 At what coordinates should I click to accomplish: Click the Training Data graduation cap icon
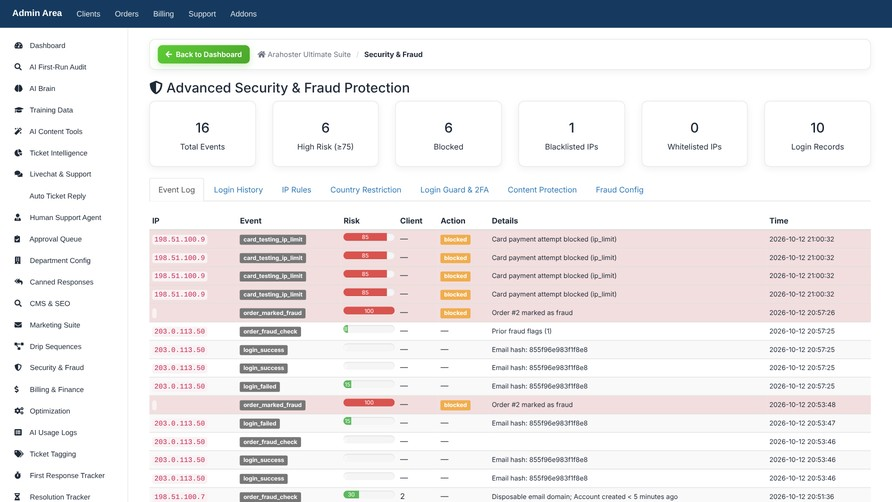click(18, 110)
